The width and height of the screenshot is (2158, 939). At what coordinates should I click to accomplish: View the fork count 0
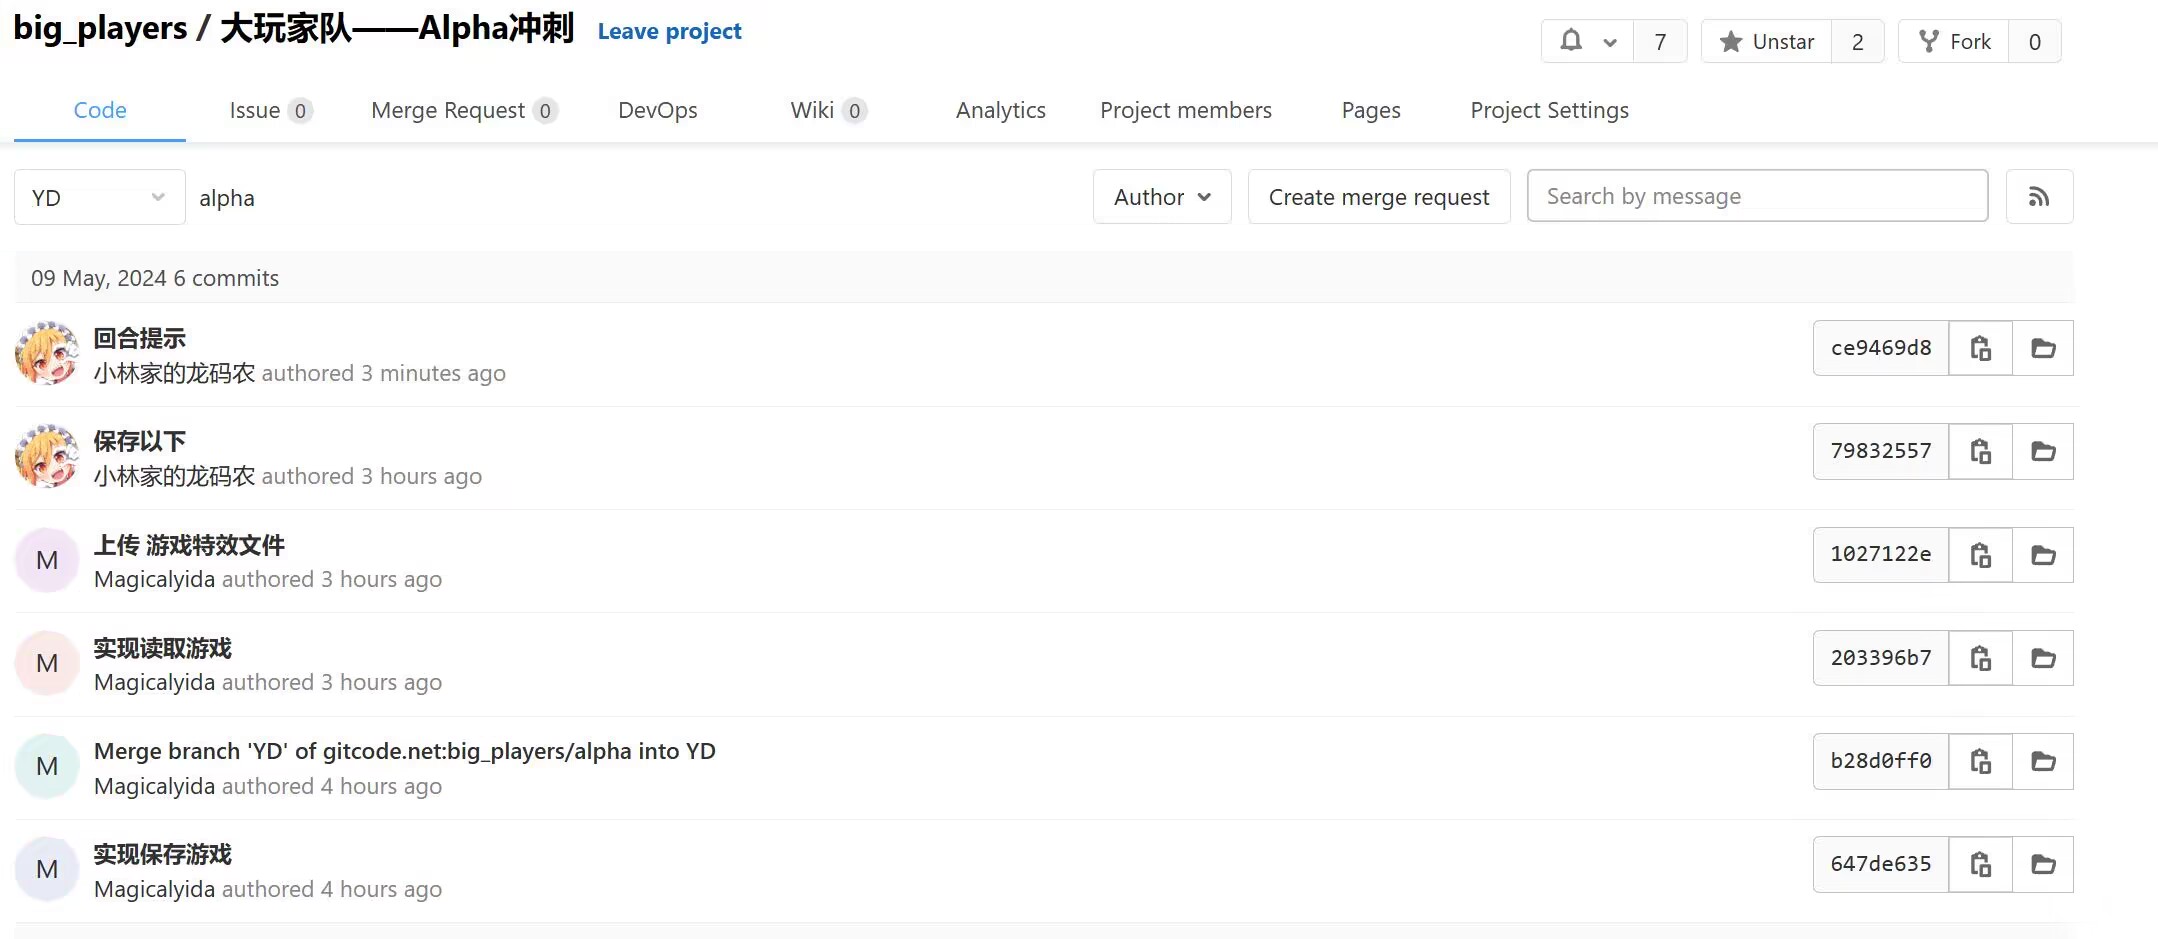pyautogui.click(x=2034, y=41)
